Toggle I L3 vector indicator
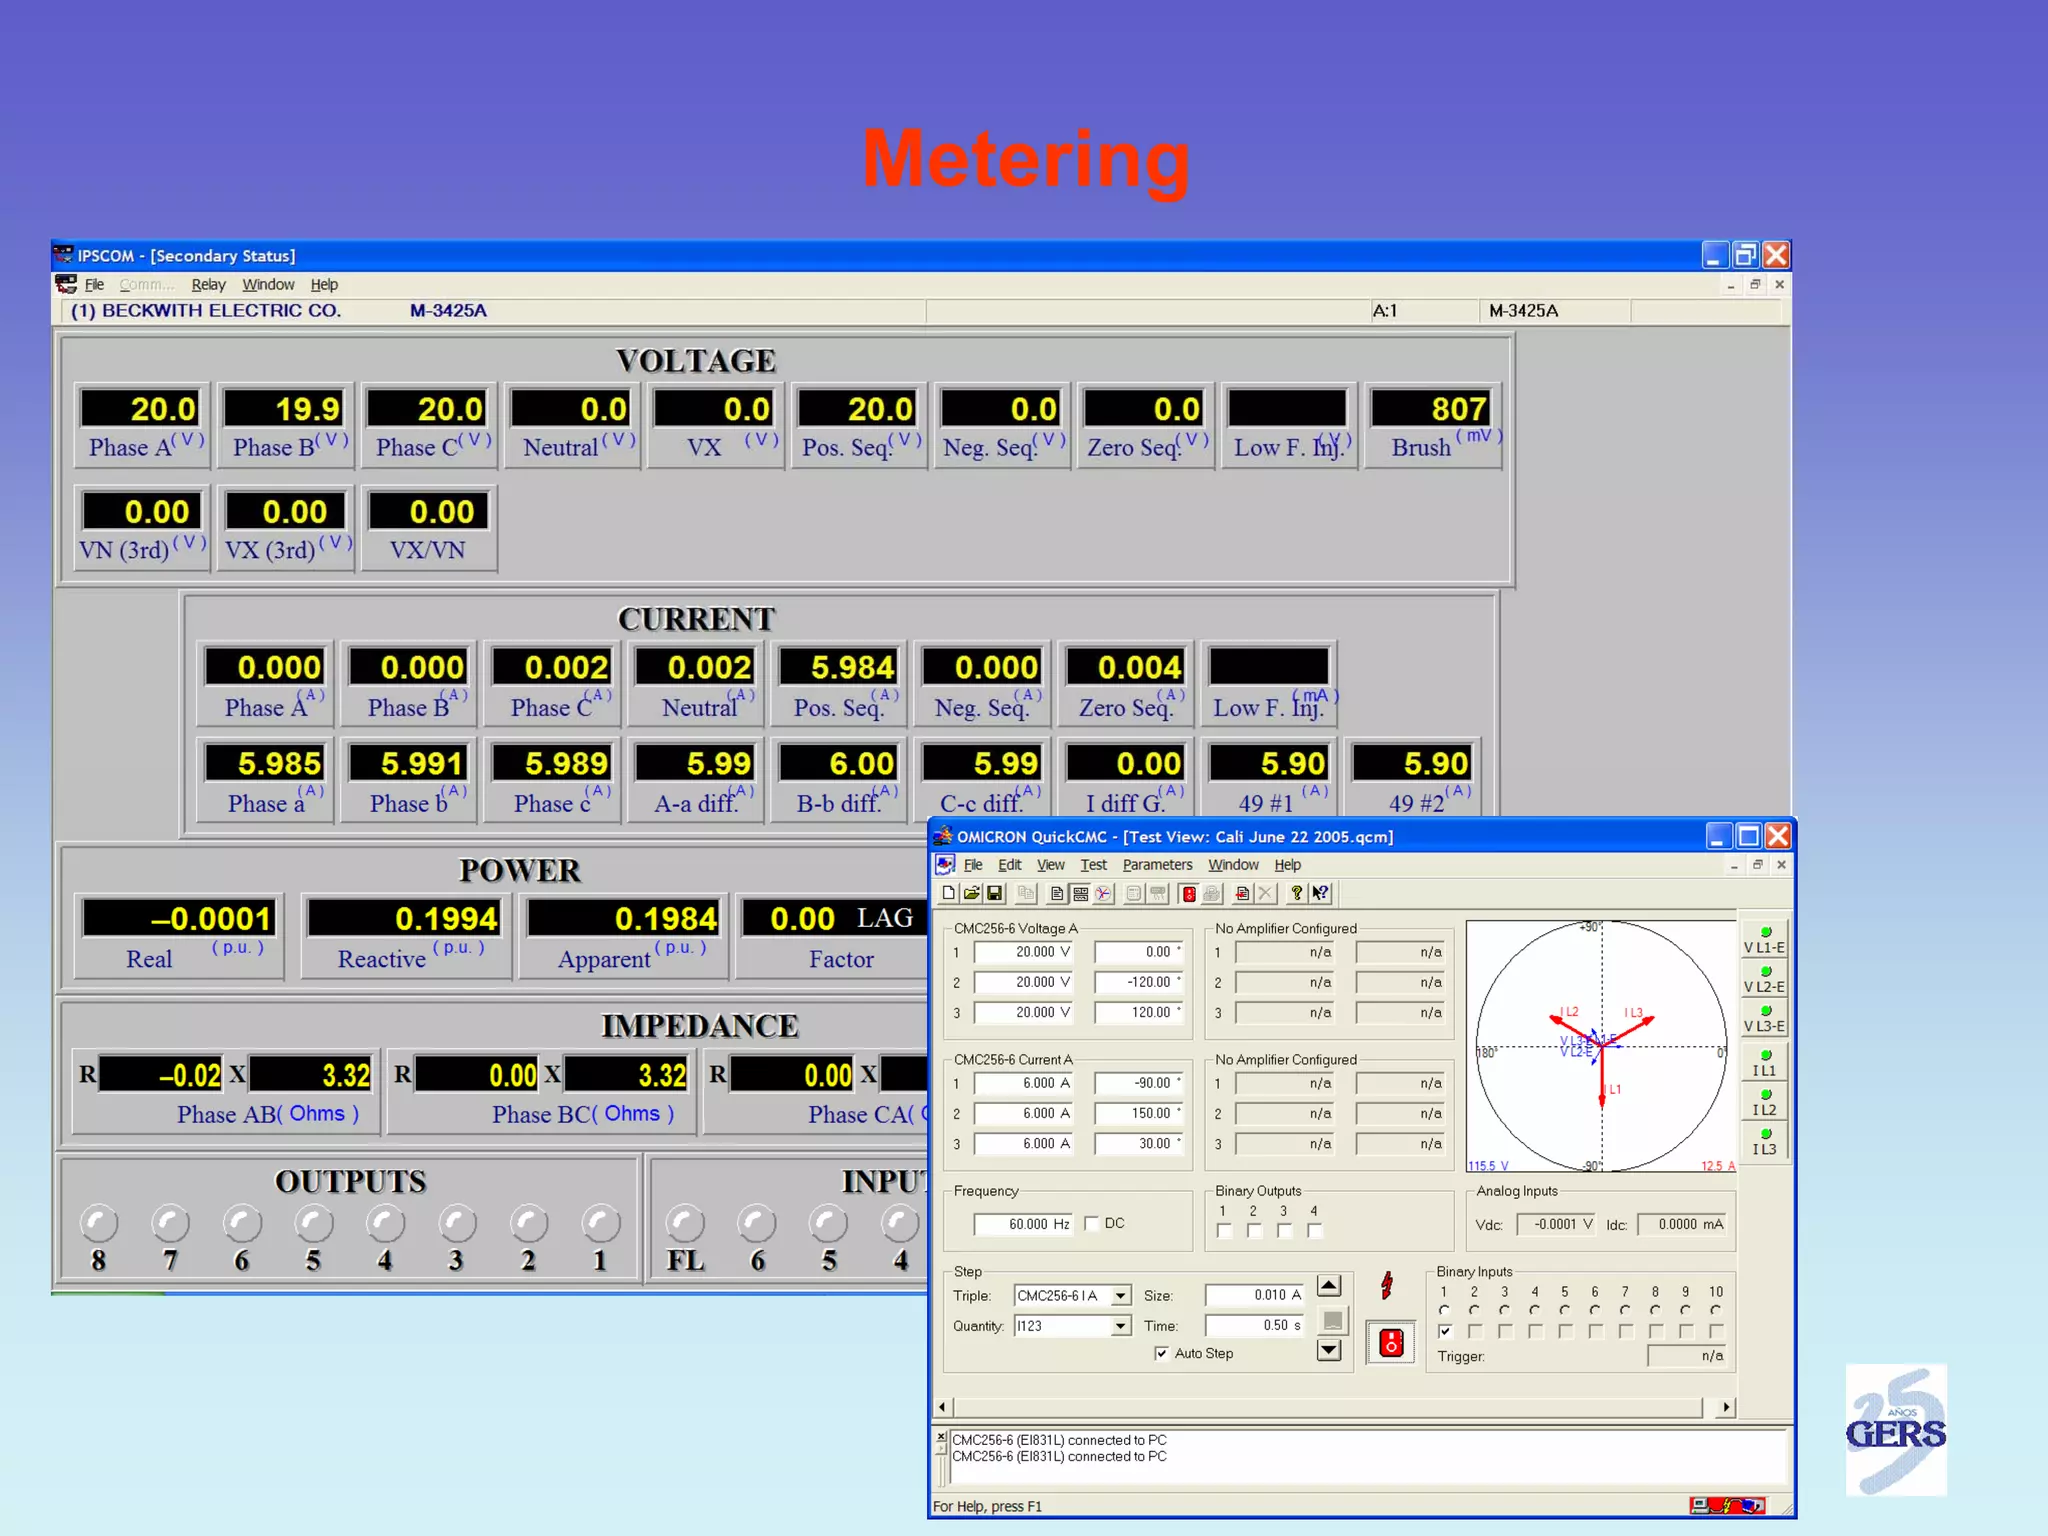Screen dimensions: 2048x1536 click(x=1765, y=1141)
